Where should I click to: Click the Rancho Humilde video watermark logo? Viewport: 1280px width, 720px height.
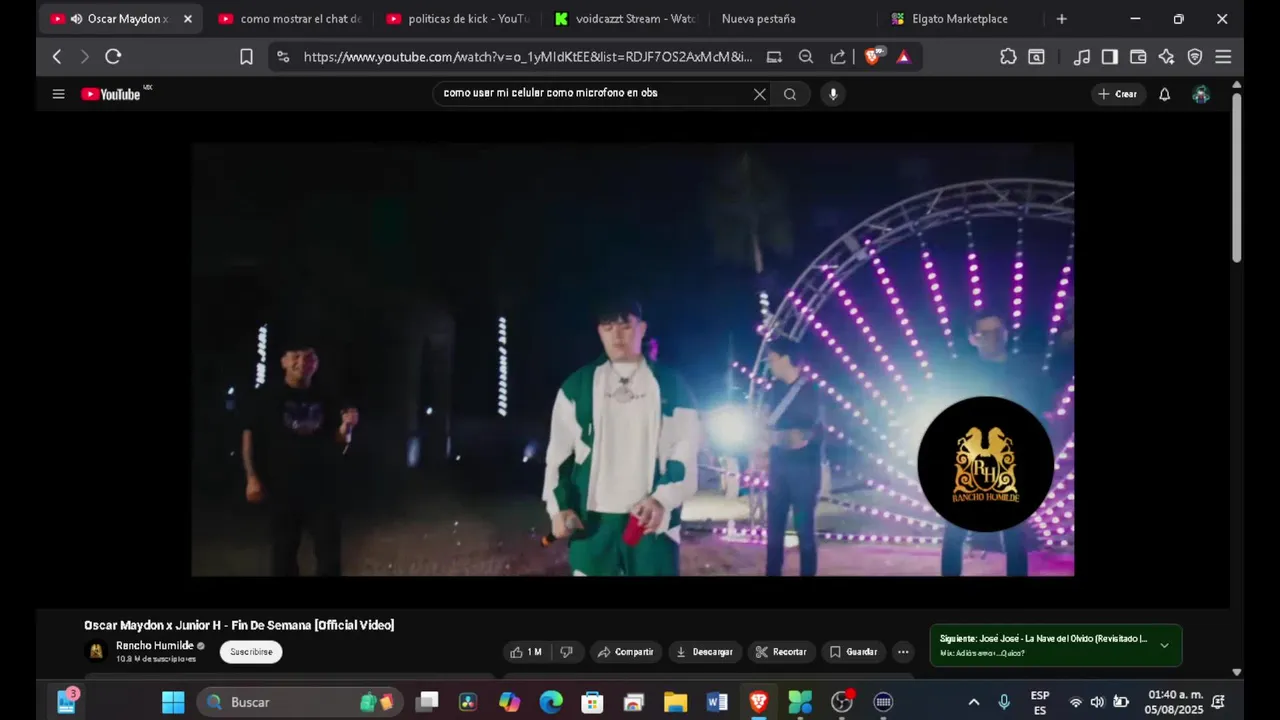985,464
